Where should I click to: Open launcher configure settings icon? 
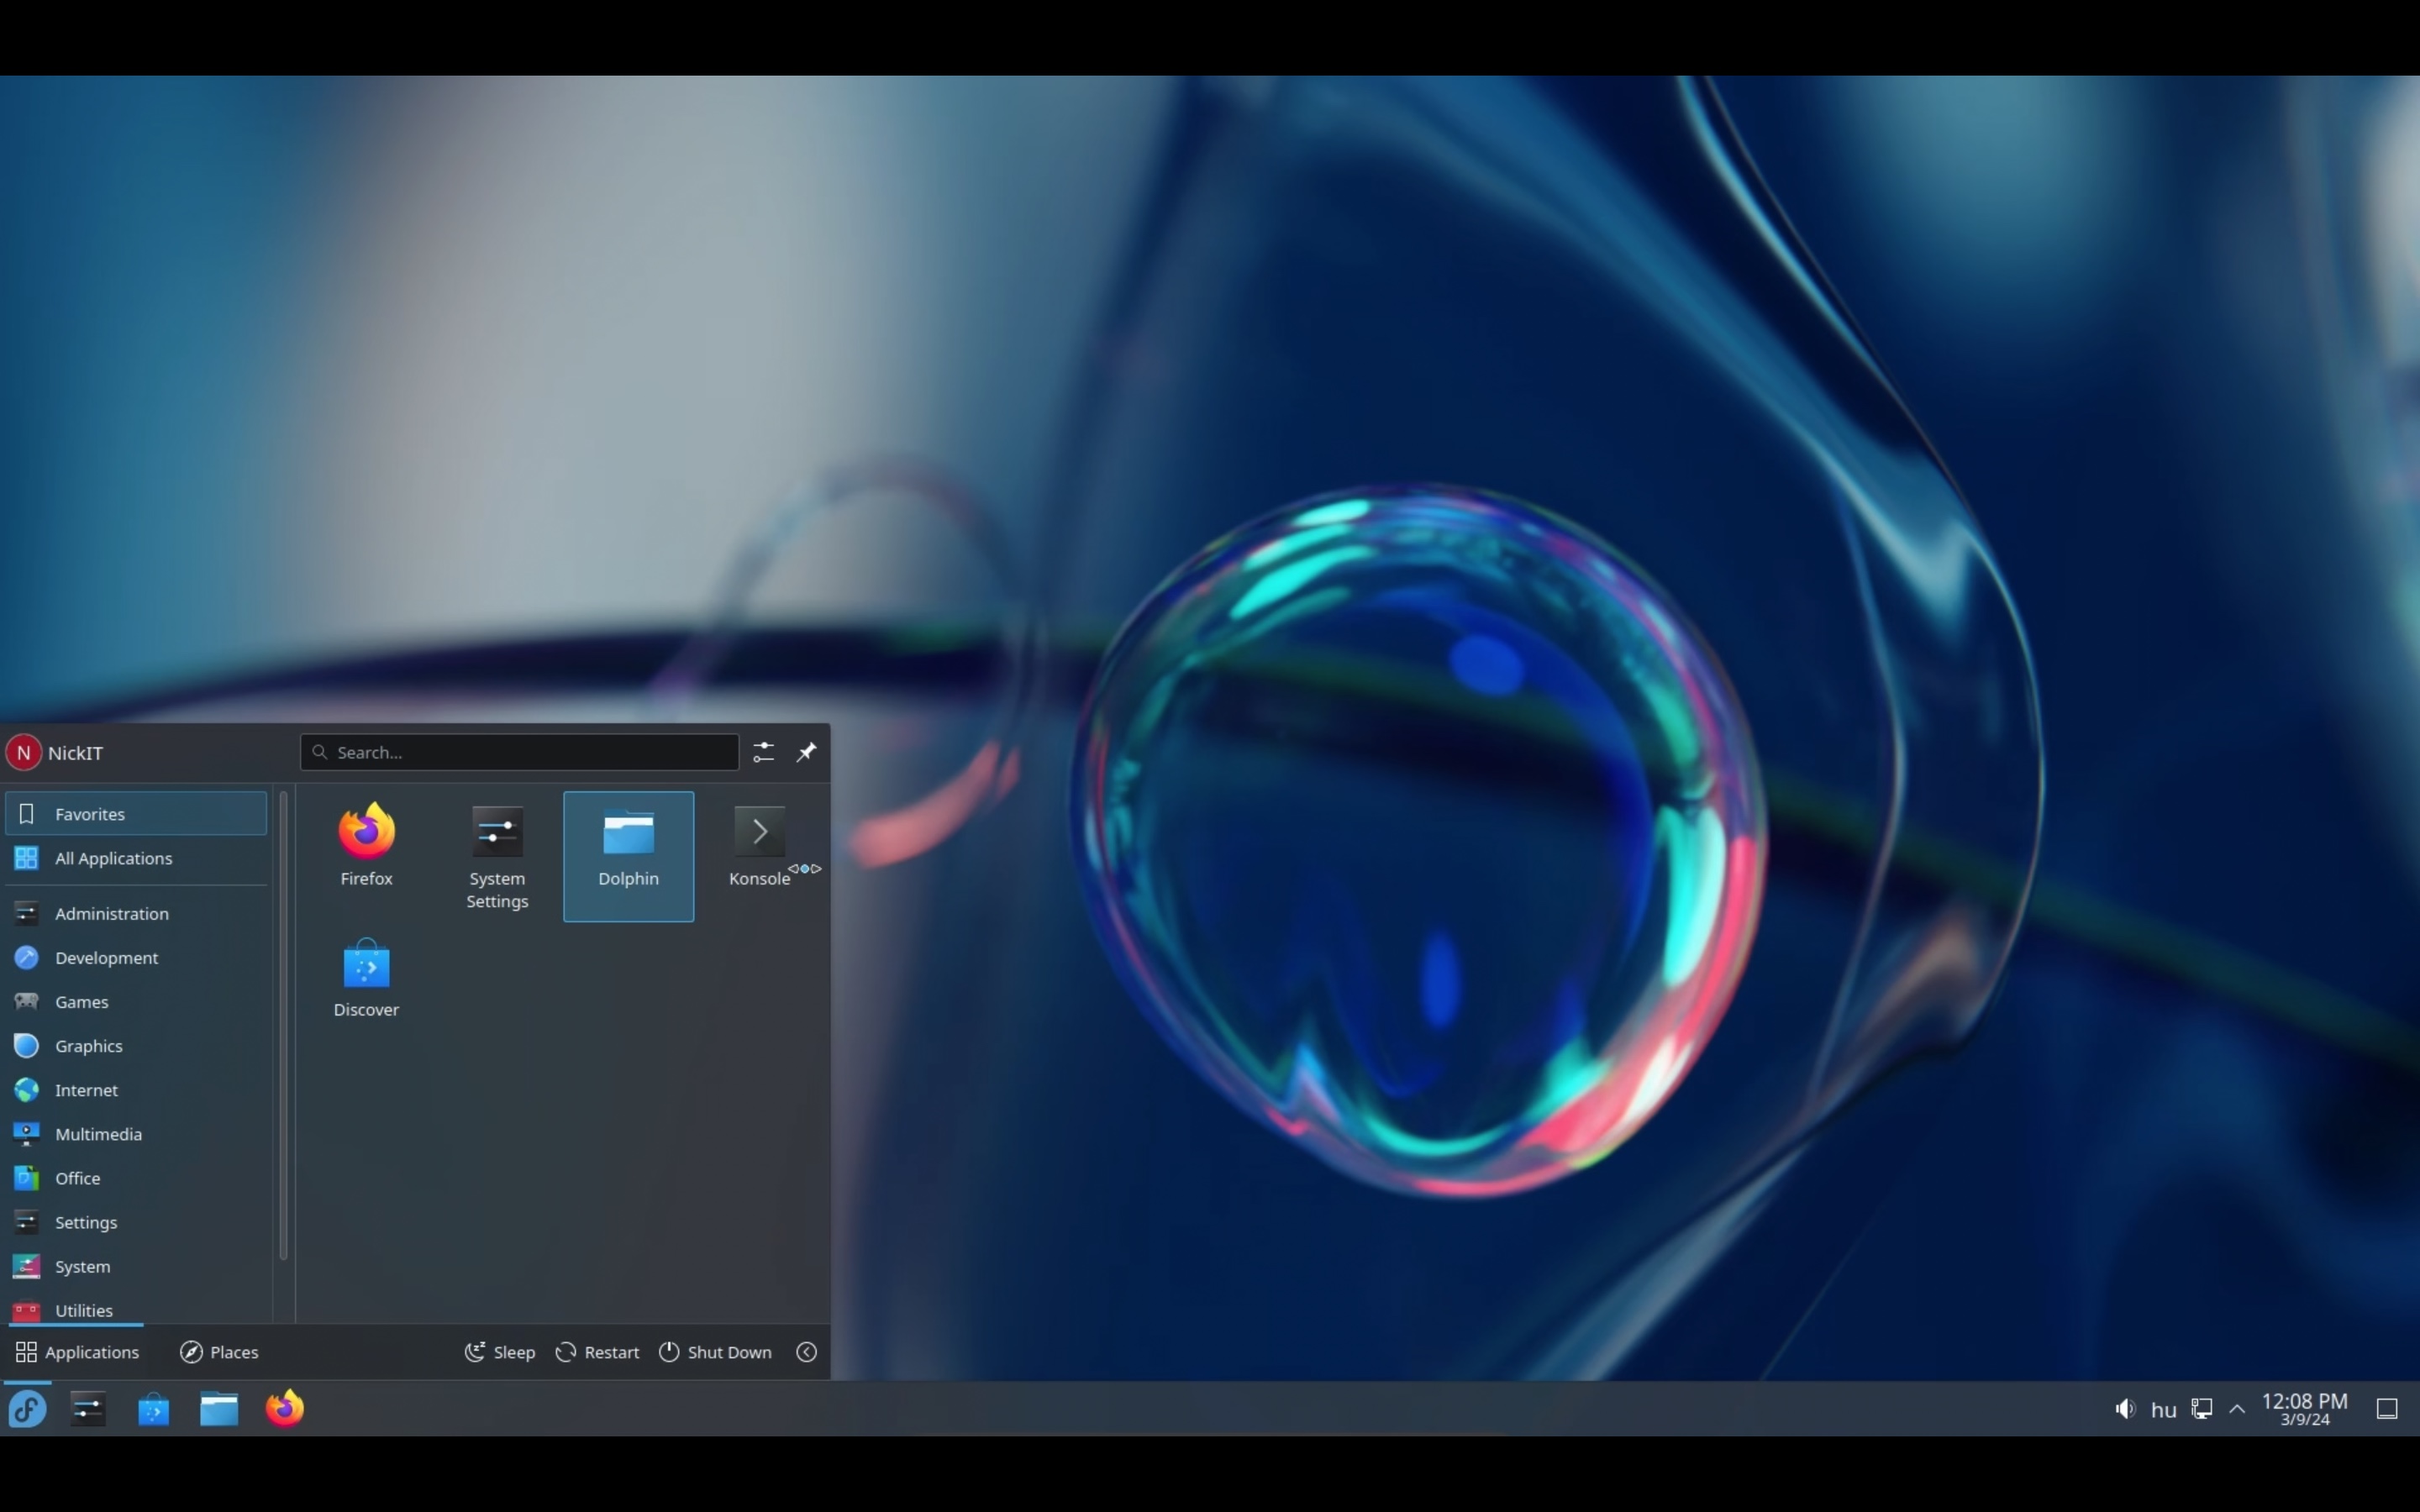763,752
